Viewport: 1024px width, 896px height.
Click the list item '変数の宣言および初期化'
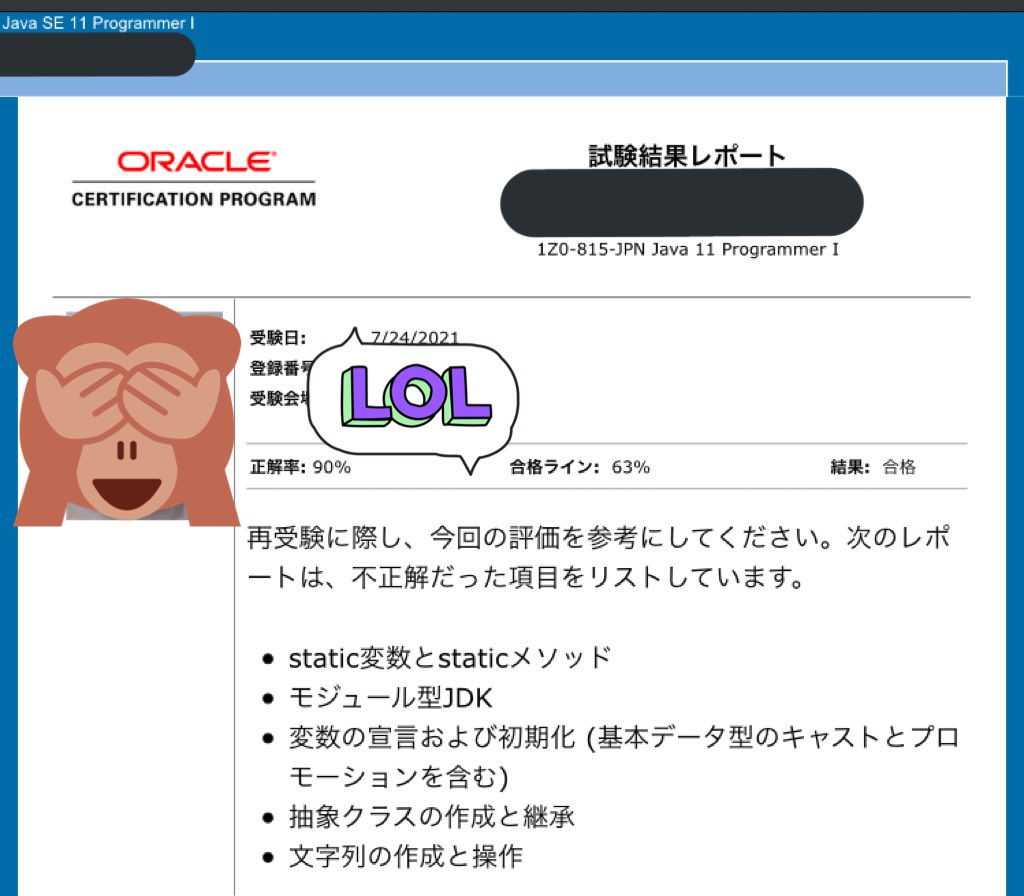click(624, 757)
